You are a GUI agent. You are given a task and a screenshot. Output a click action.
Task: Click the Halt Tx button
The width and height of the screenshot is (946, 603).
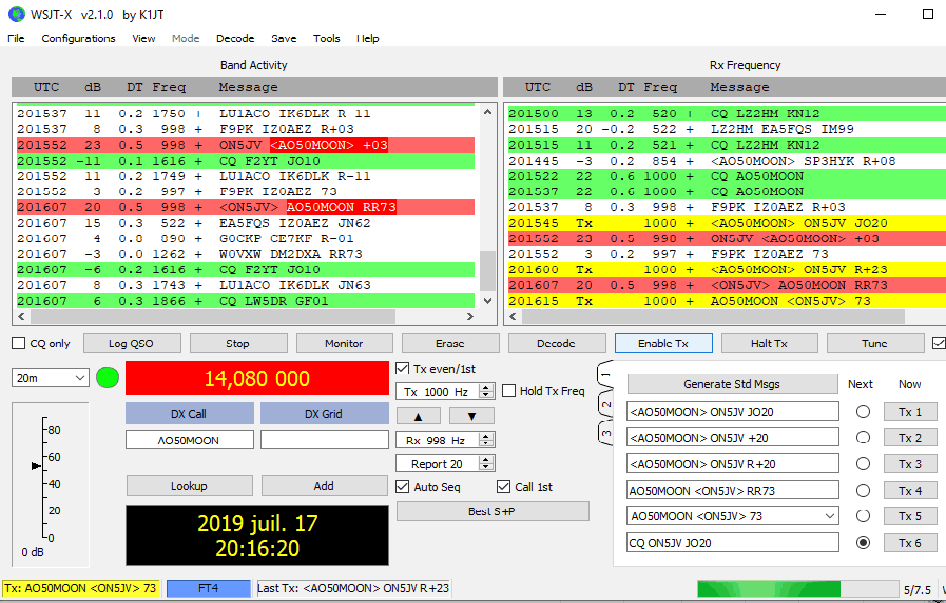point(769,343)
